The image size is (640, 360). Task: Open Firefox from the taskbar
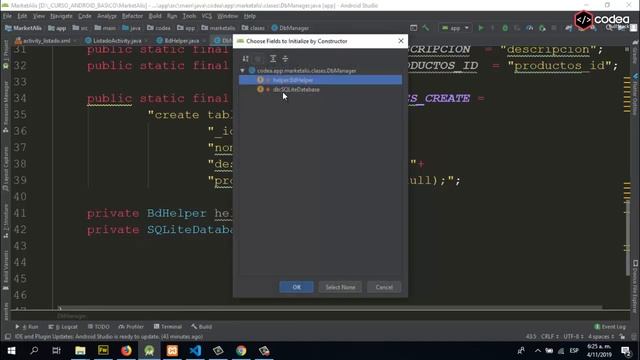(x=126, y=351)
